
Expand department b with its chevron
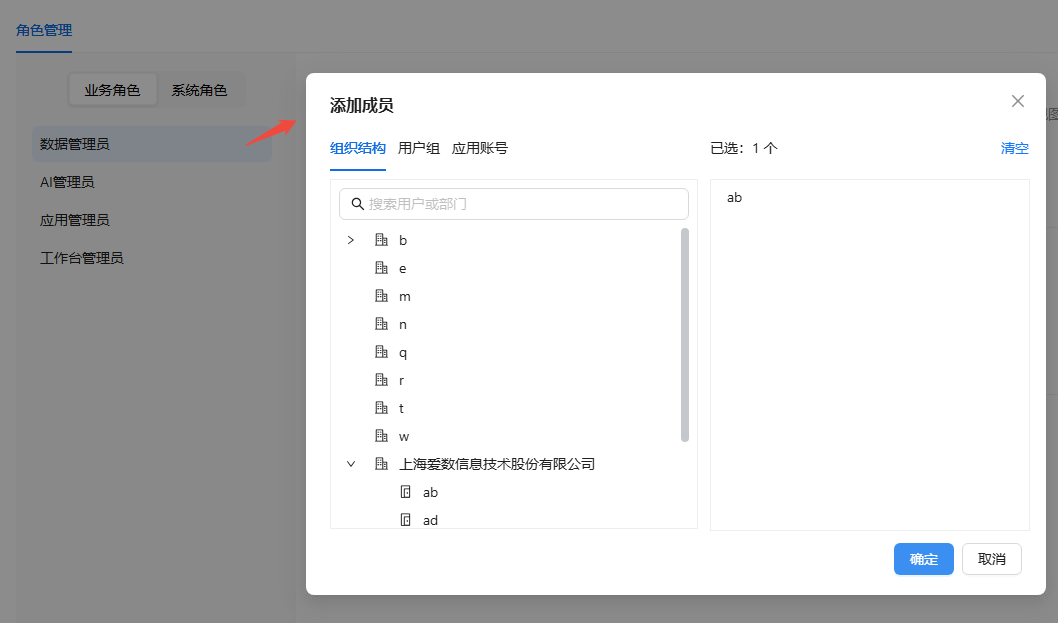point(351,240)
